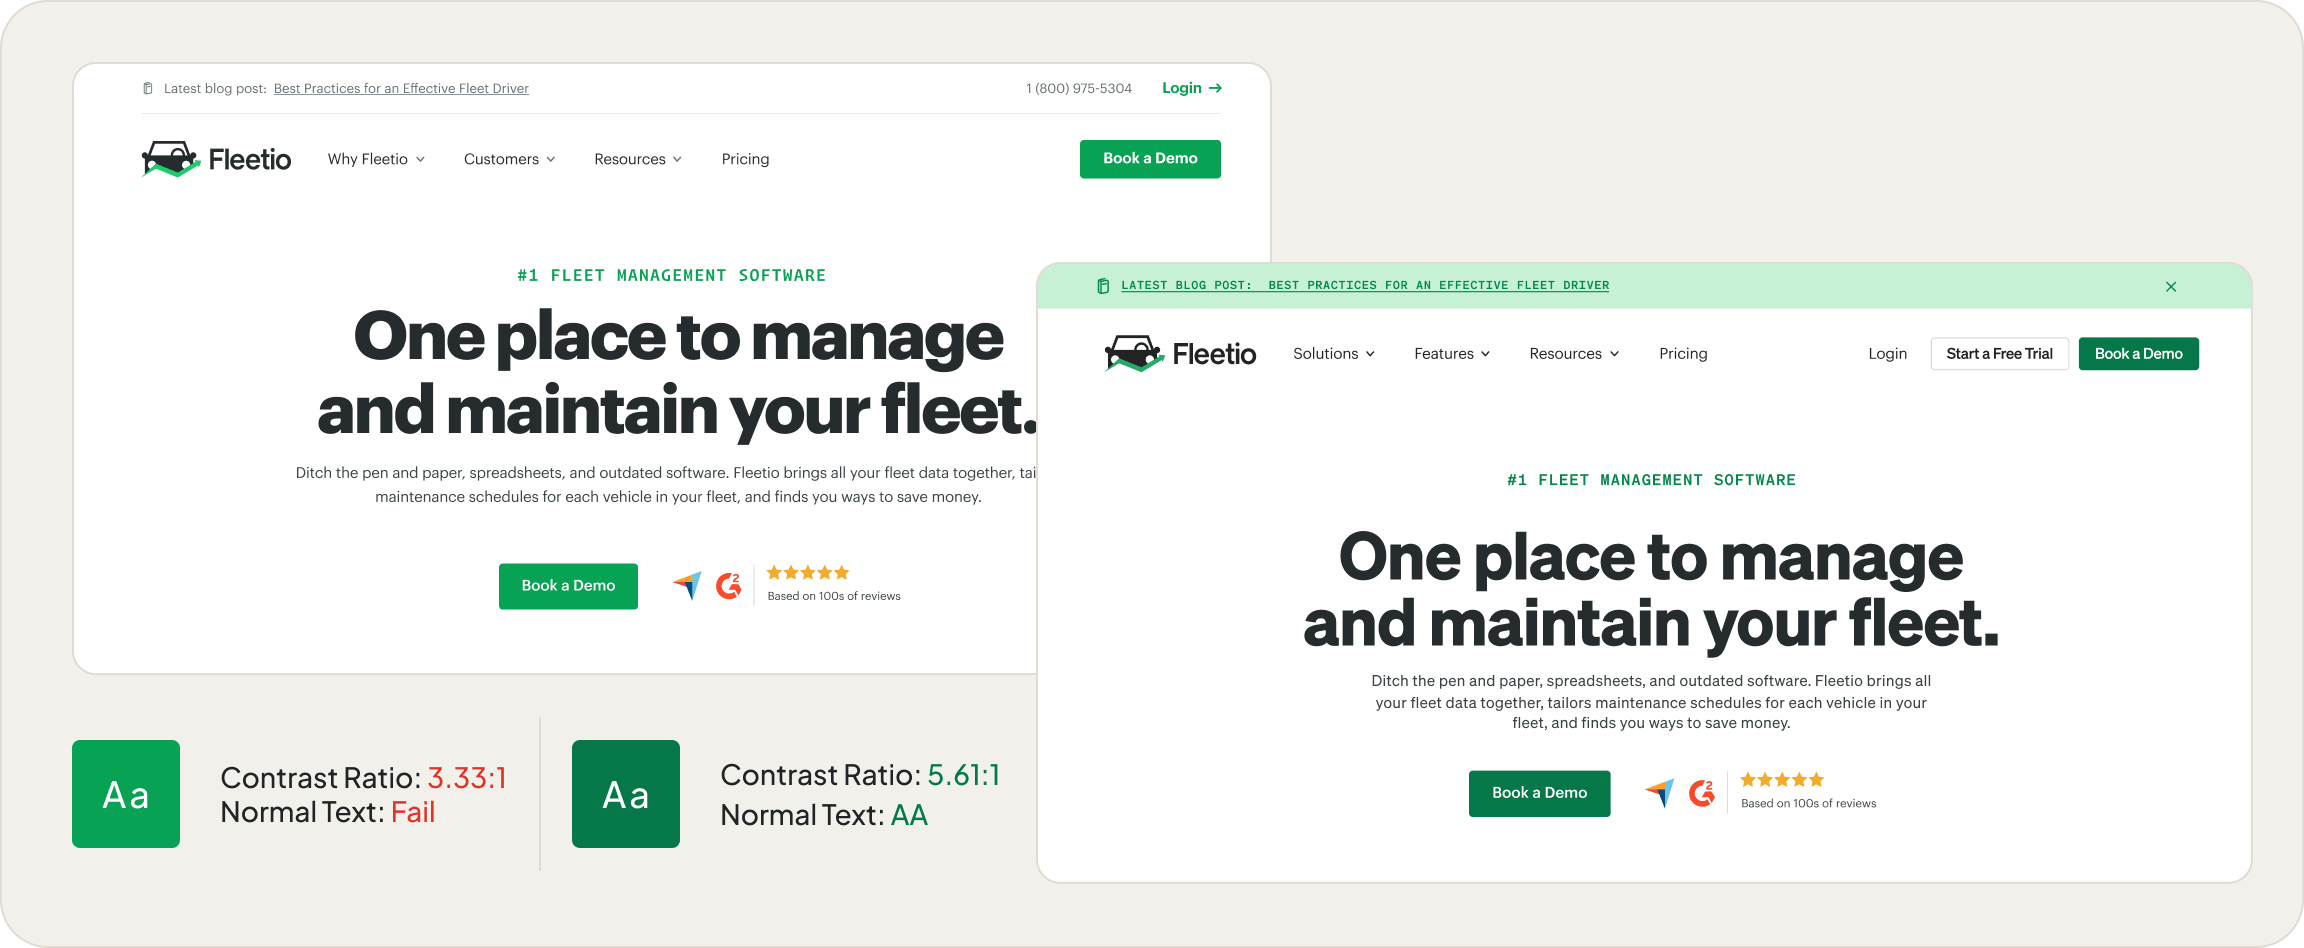This screenshot has width=2304, height=948.
Task: Click the hero Book a Demo in left window
Action: point(568,586)
